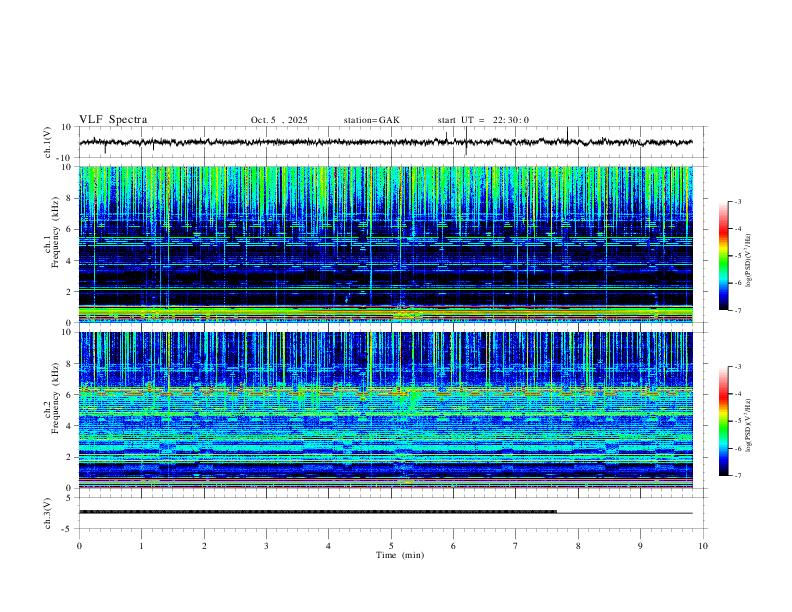Click the '-3' label on ch.1 color bar
The height and width of the screenshot is (612, 792).
(738, 201)
